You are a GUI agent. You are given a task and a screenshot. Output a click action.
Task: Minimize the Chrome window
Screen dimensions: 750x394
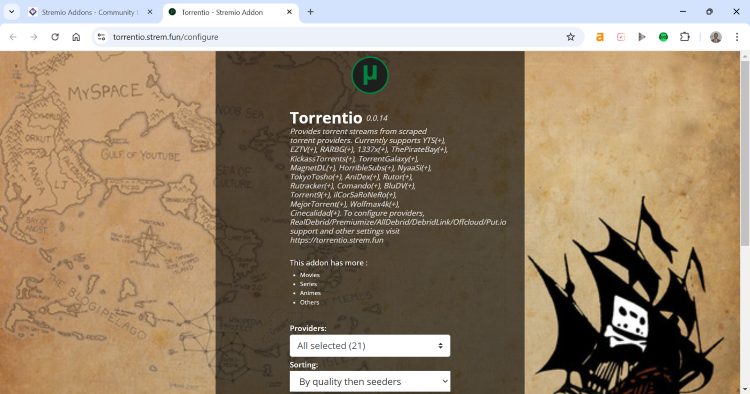pos(683,12)
